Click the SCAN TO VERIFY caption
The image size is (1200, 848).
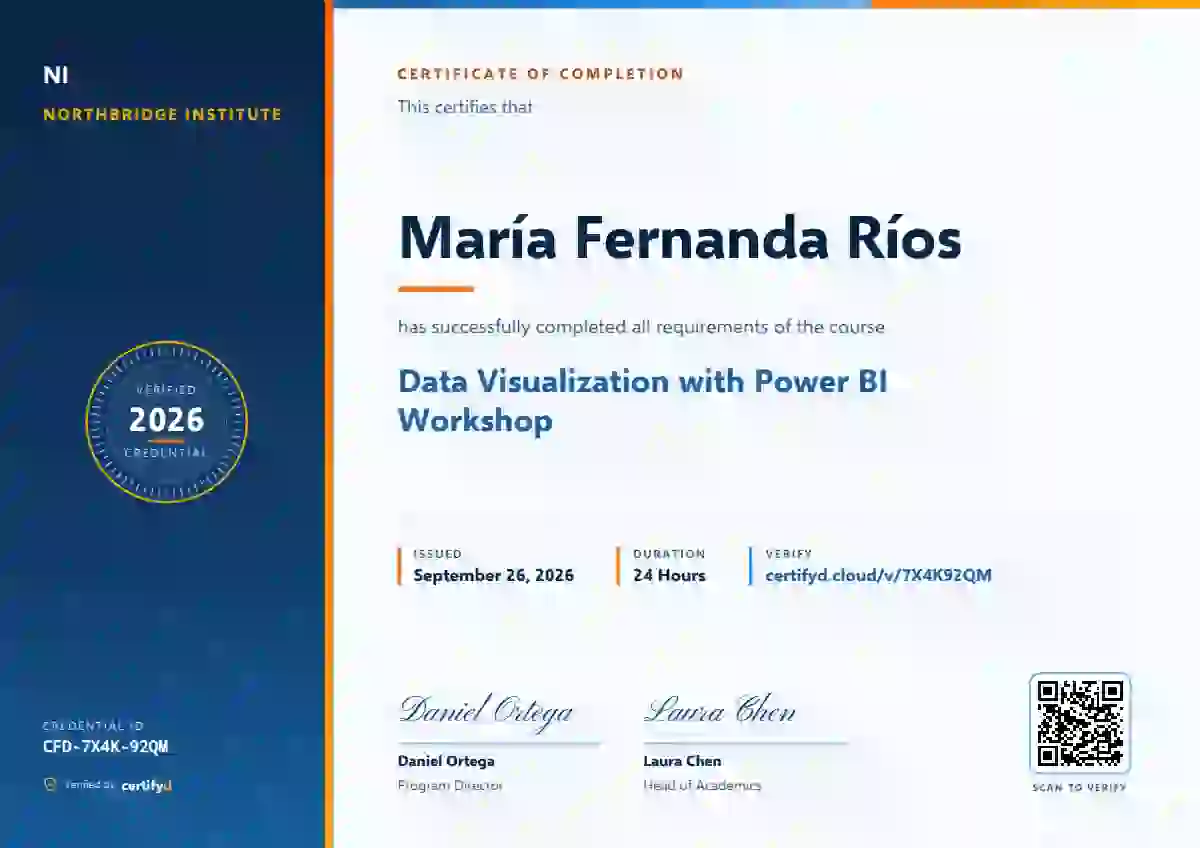point(1080,788)
